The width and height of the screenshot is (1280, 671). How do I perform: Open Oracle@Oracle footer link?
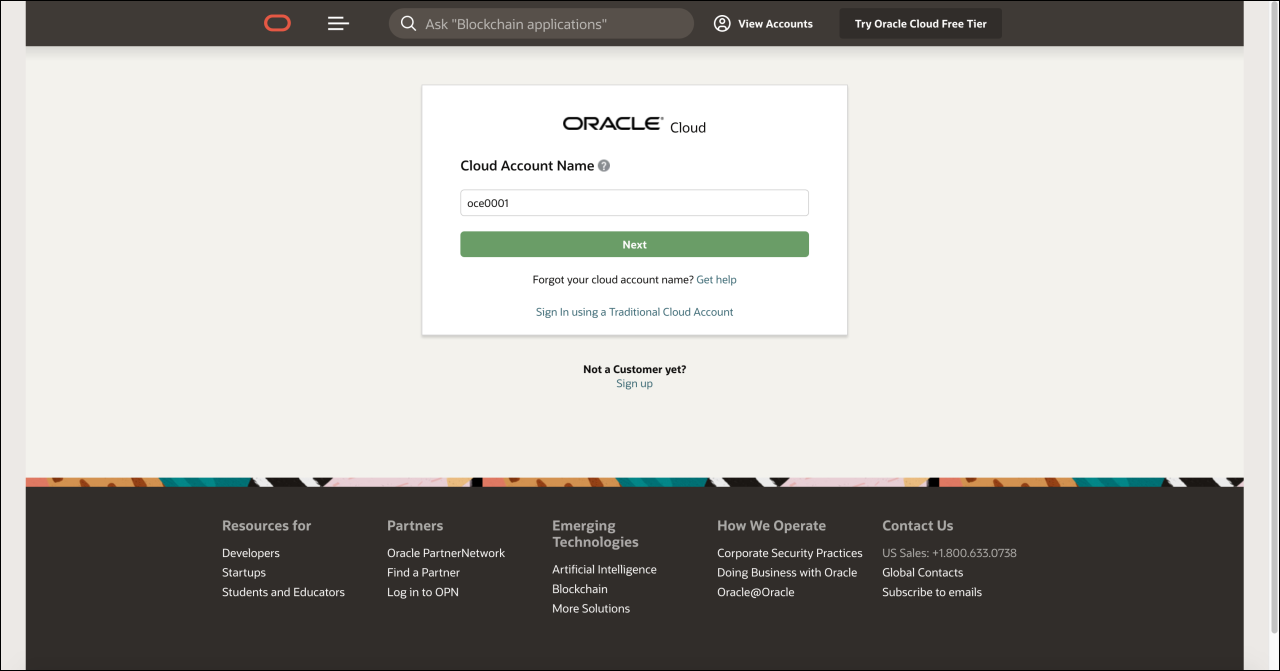756,592
